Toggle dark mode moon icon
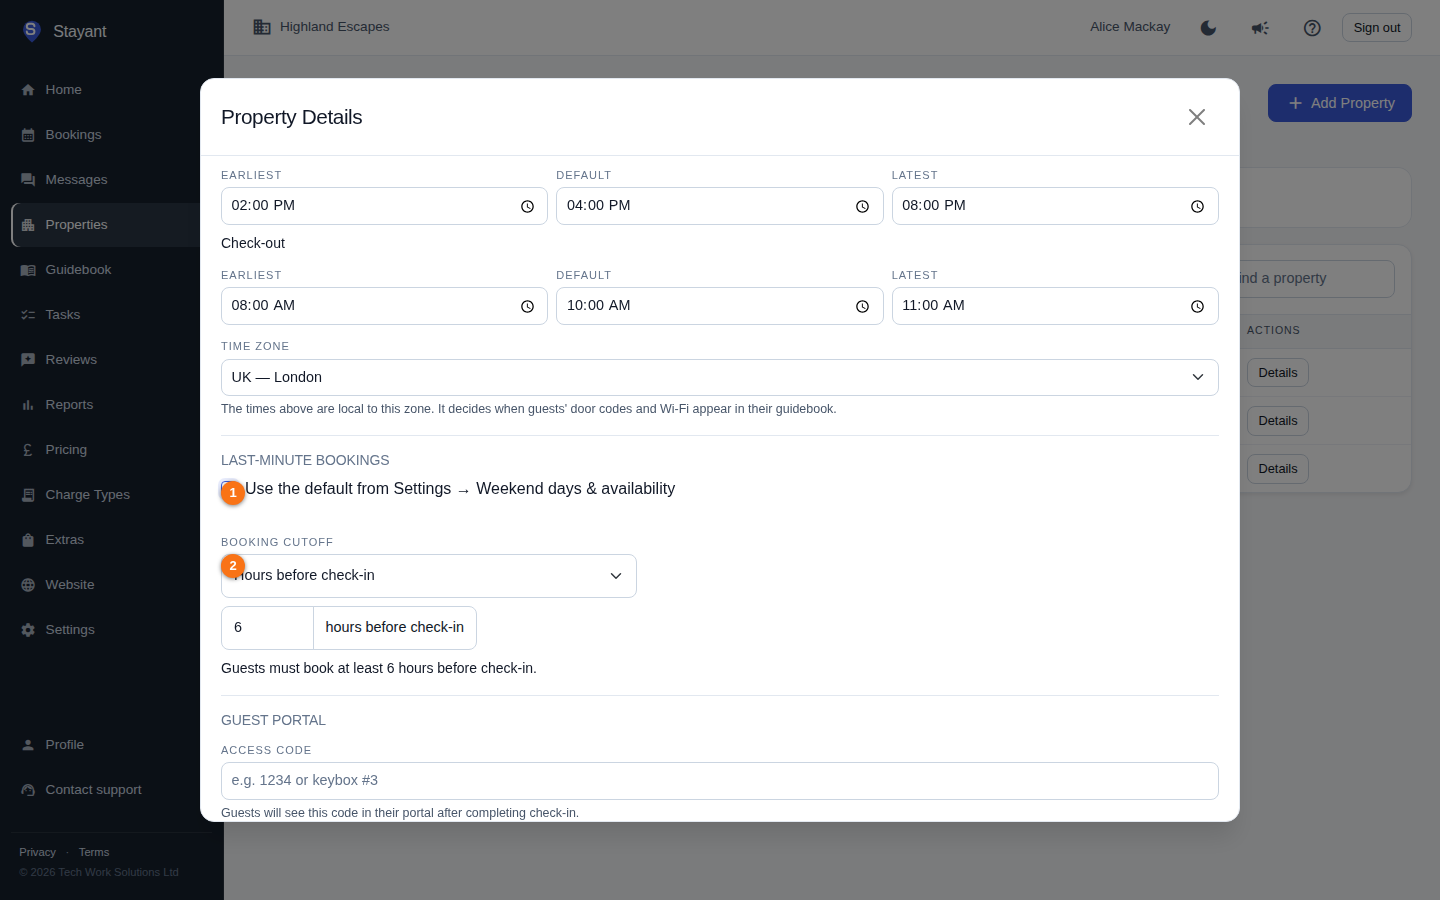 coord(1208,28)
